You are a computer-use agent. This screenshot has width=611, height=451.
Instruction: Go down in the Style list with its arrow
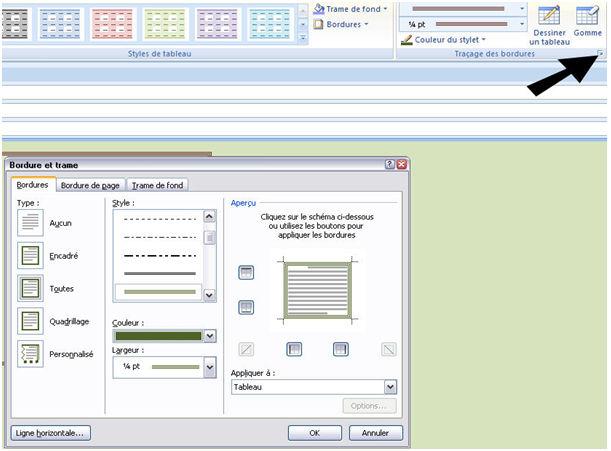[x=209, y=295]
